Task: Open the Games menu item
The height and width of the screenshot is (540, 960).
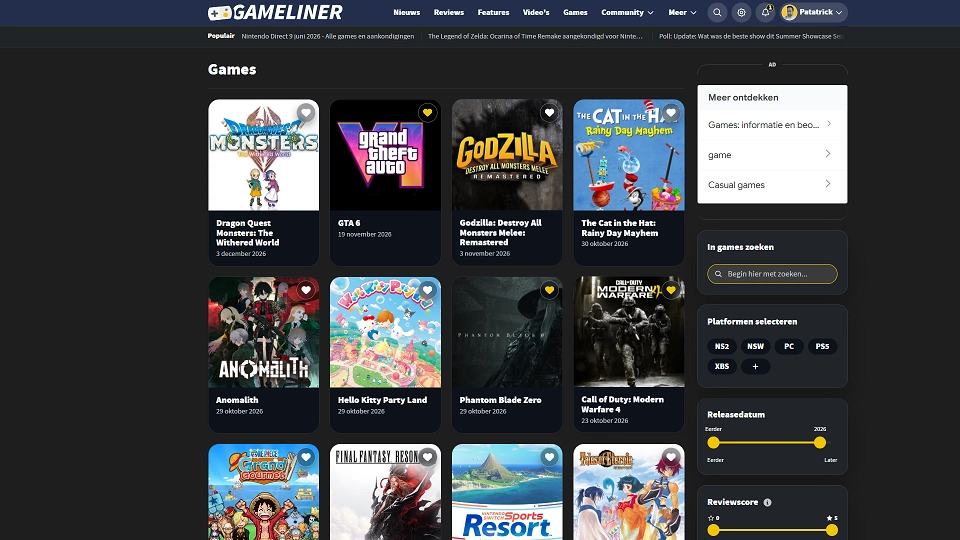Action: pos(575,12)
